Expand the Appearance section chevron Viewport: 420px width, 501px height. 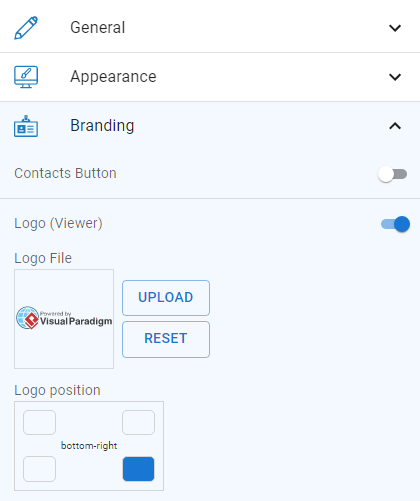pos(395,77)
